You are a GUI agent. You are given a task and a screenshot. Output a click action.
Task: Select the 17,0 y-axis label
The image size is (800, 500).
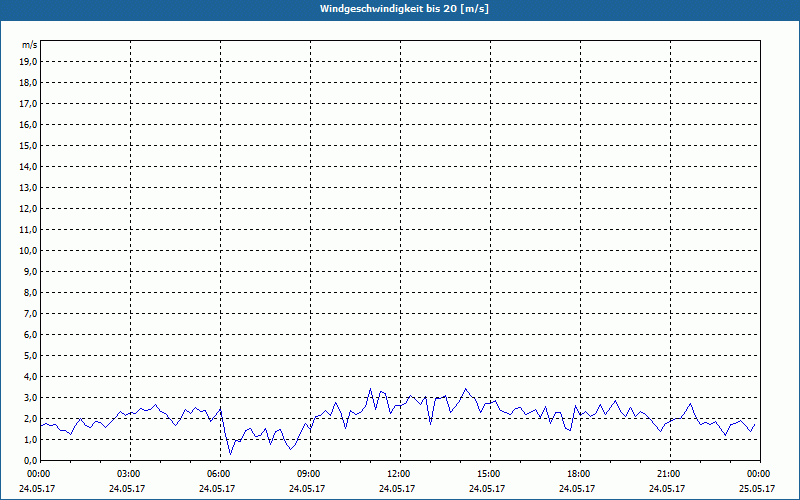[x=29, y=103]
